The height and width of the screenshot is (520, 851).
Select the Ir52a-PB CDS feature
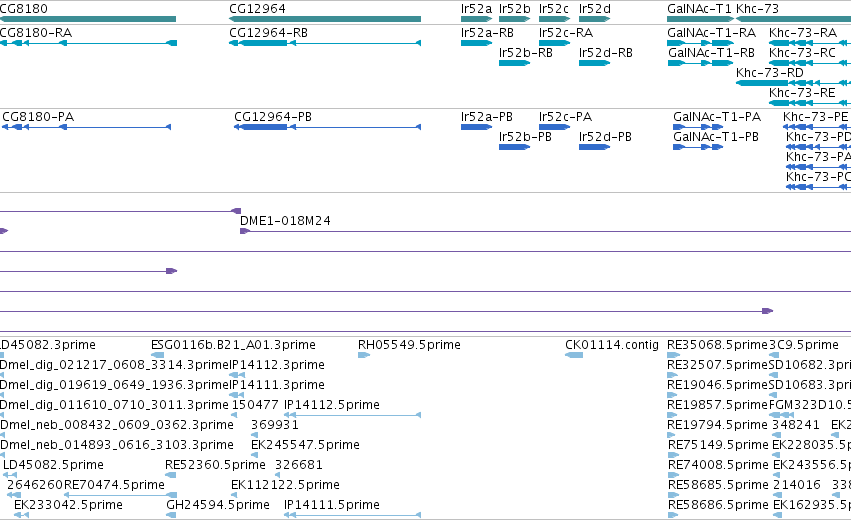[x=476, y=127]
